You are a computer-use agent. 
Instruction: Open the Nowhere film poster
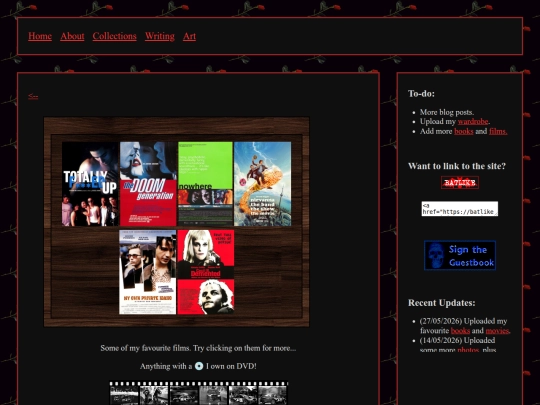pyautogui.click(x=205, y=184)
